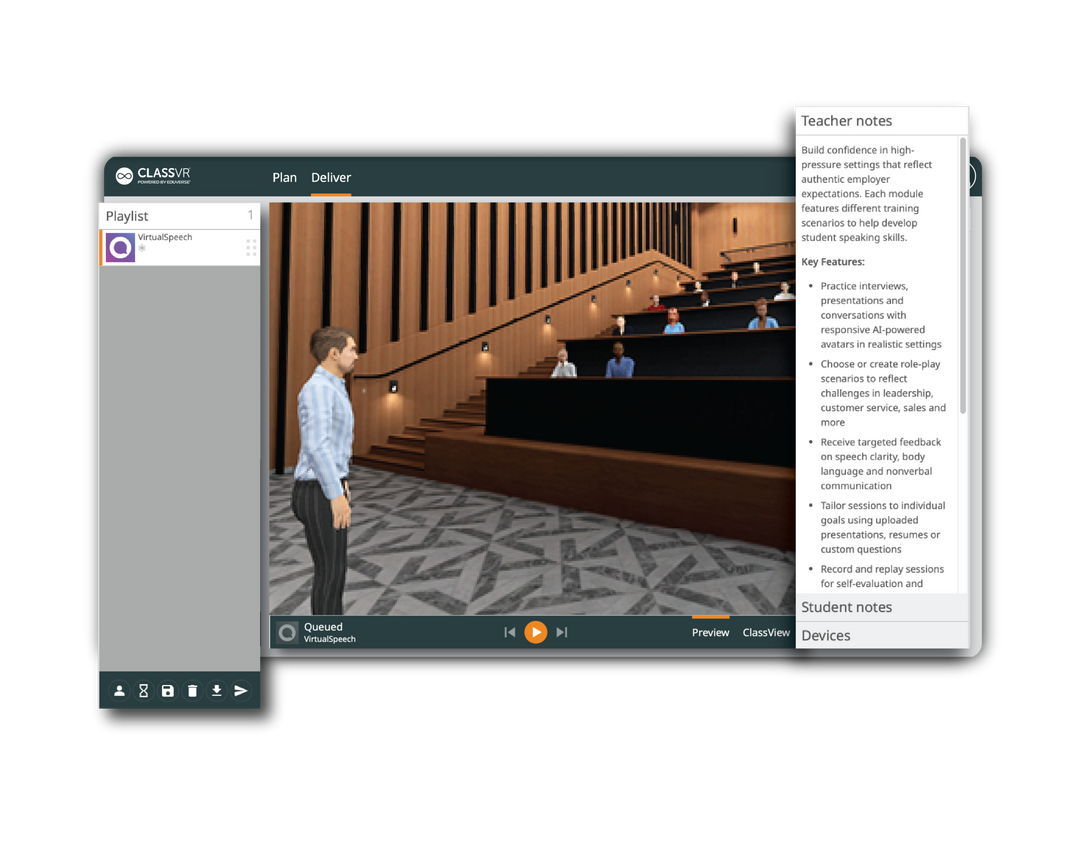Select the Deliver tab

click(331, 177)
